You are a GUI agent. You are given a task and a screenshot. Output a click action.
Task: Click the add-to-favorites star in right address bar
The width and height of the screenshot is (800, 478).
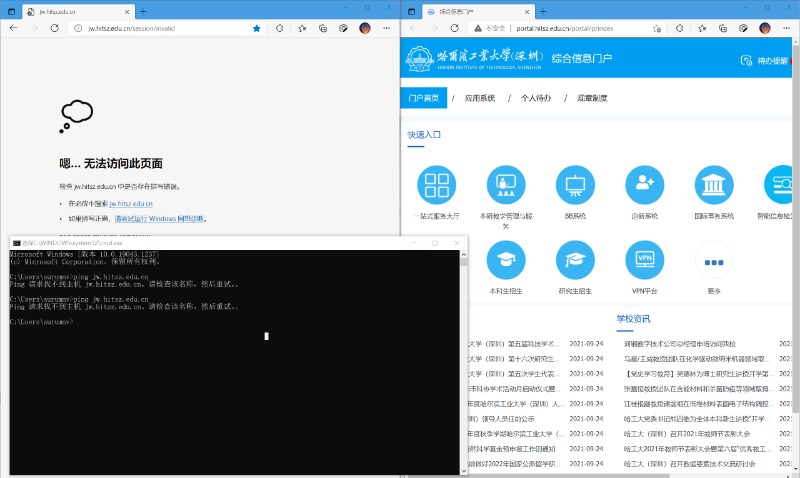[x=657, y=29]
